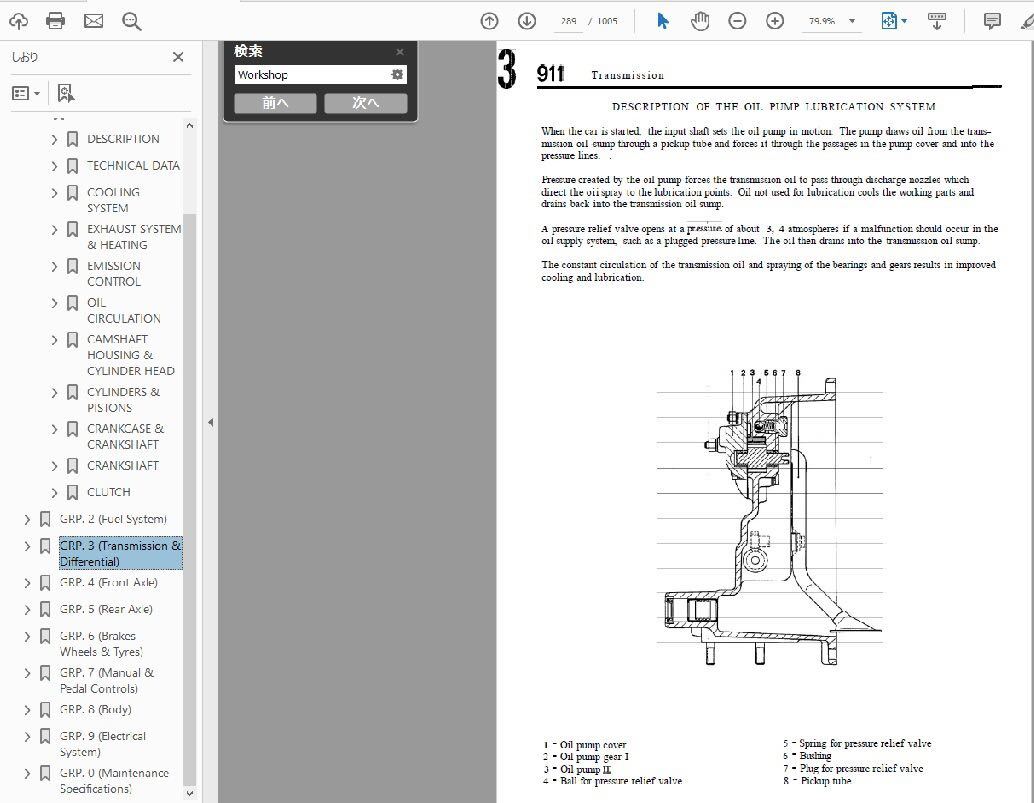Open search settings gear icon

pos(397,74)
